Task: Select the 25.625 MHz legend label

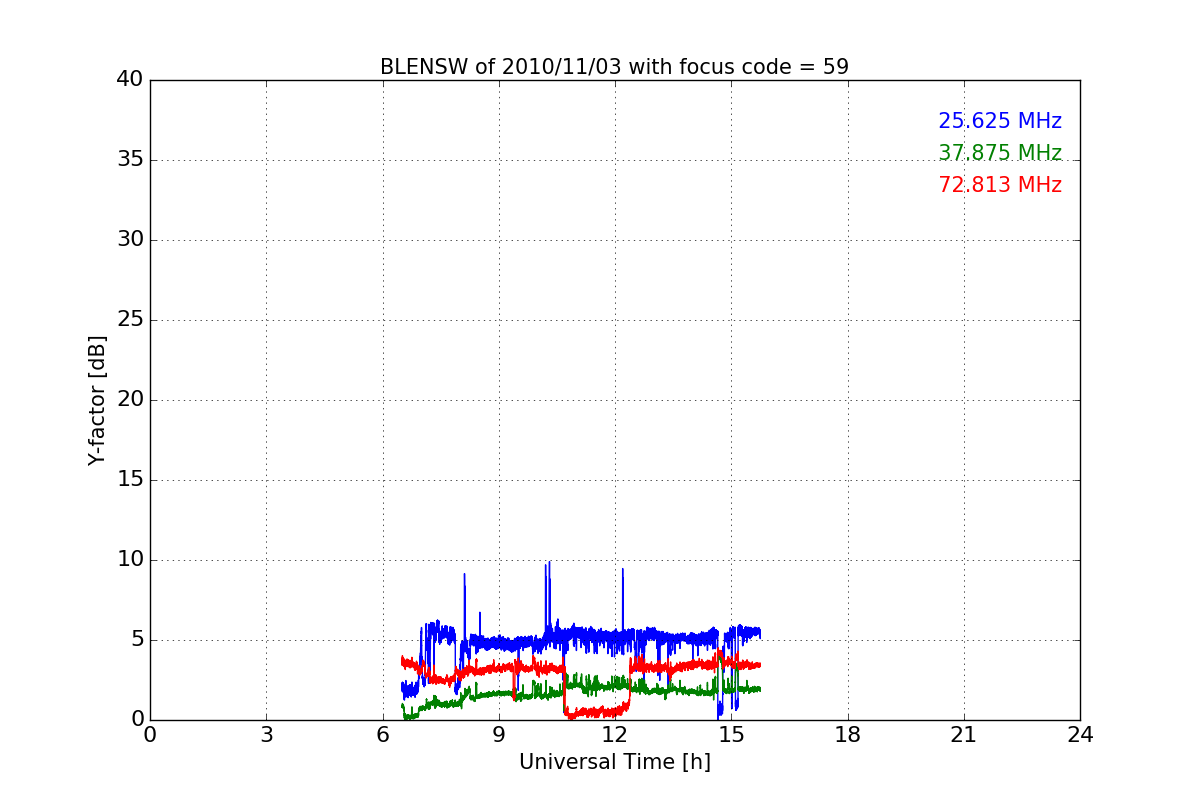Action: (x=1000, y=121)
